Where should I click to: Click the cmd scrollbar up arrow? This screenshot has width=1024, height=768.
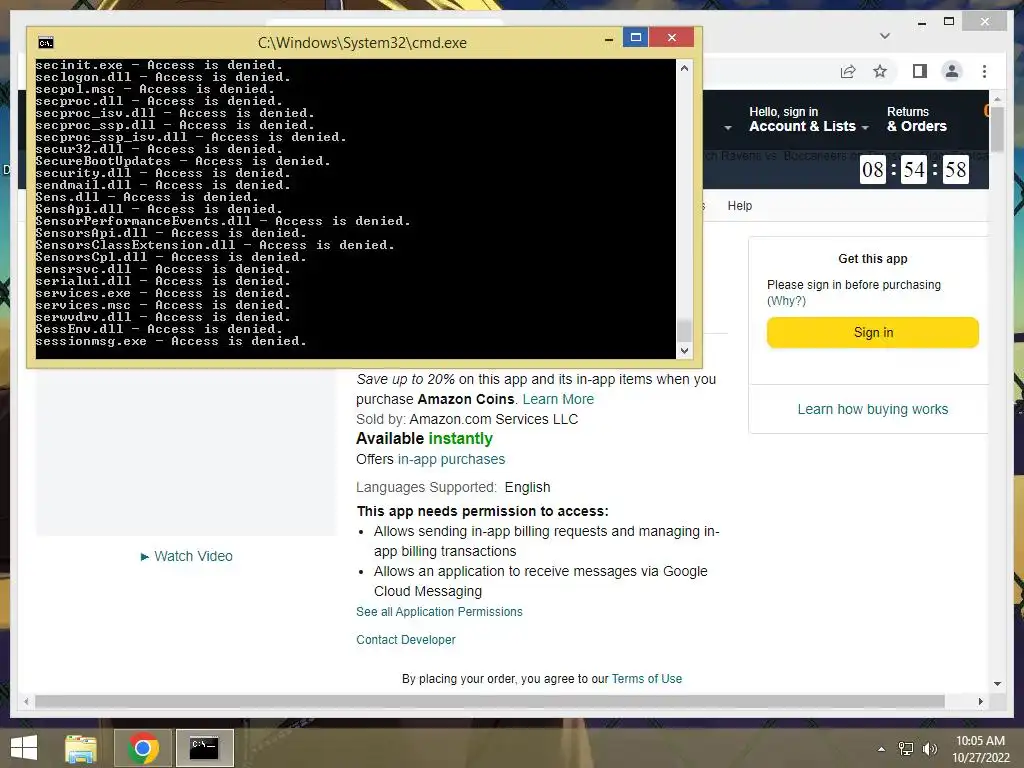pos(684,68)
